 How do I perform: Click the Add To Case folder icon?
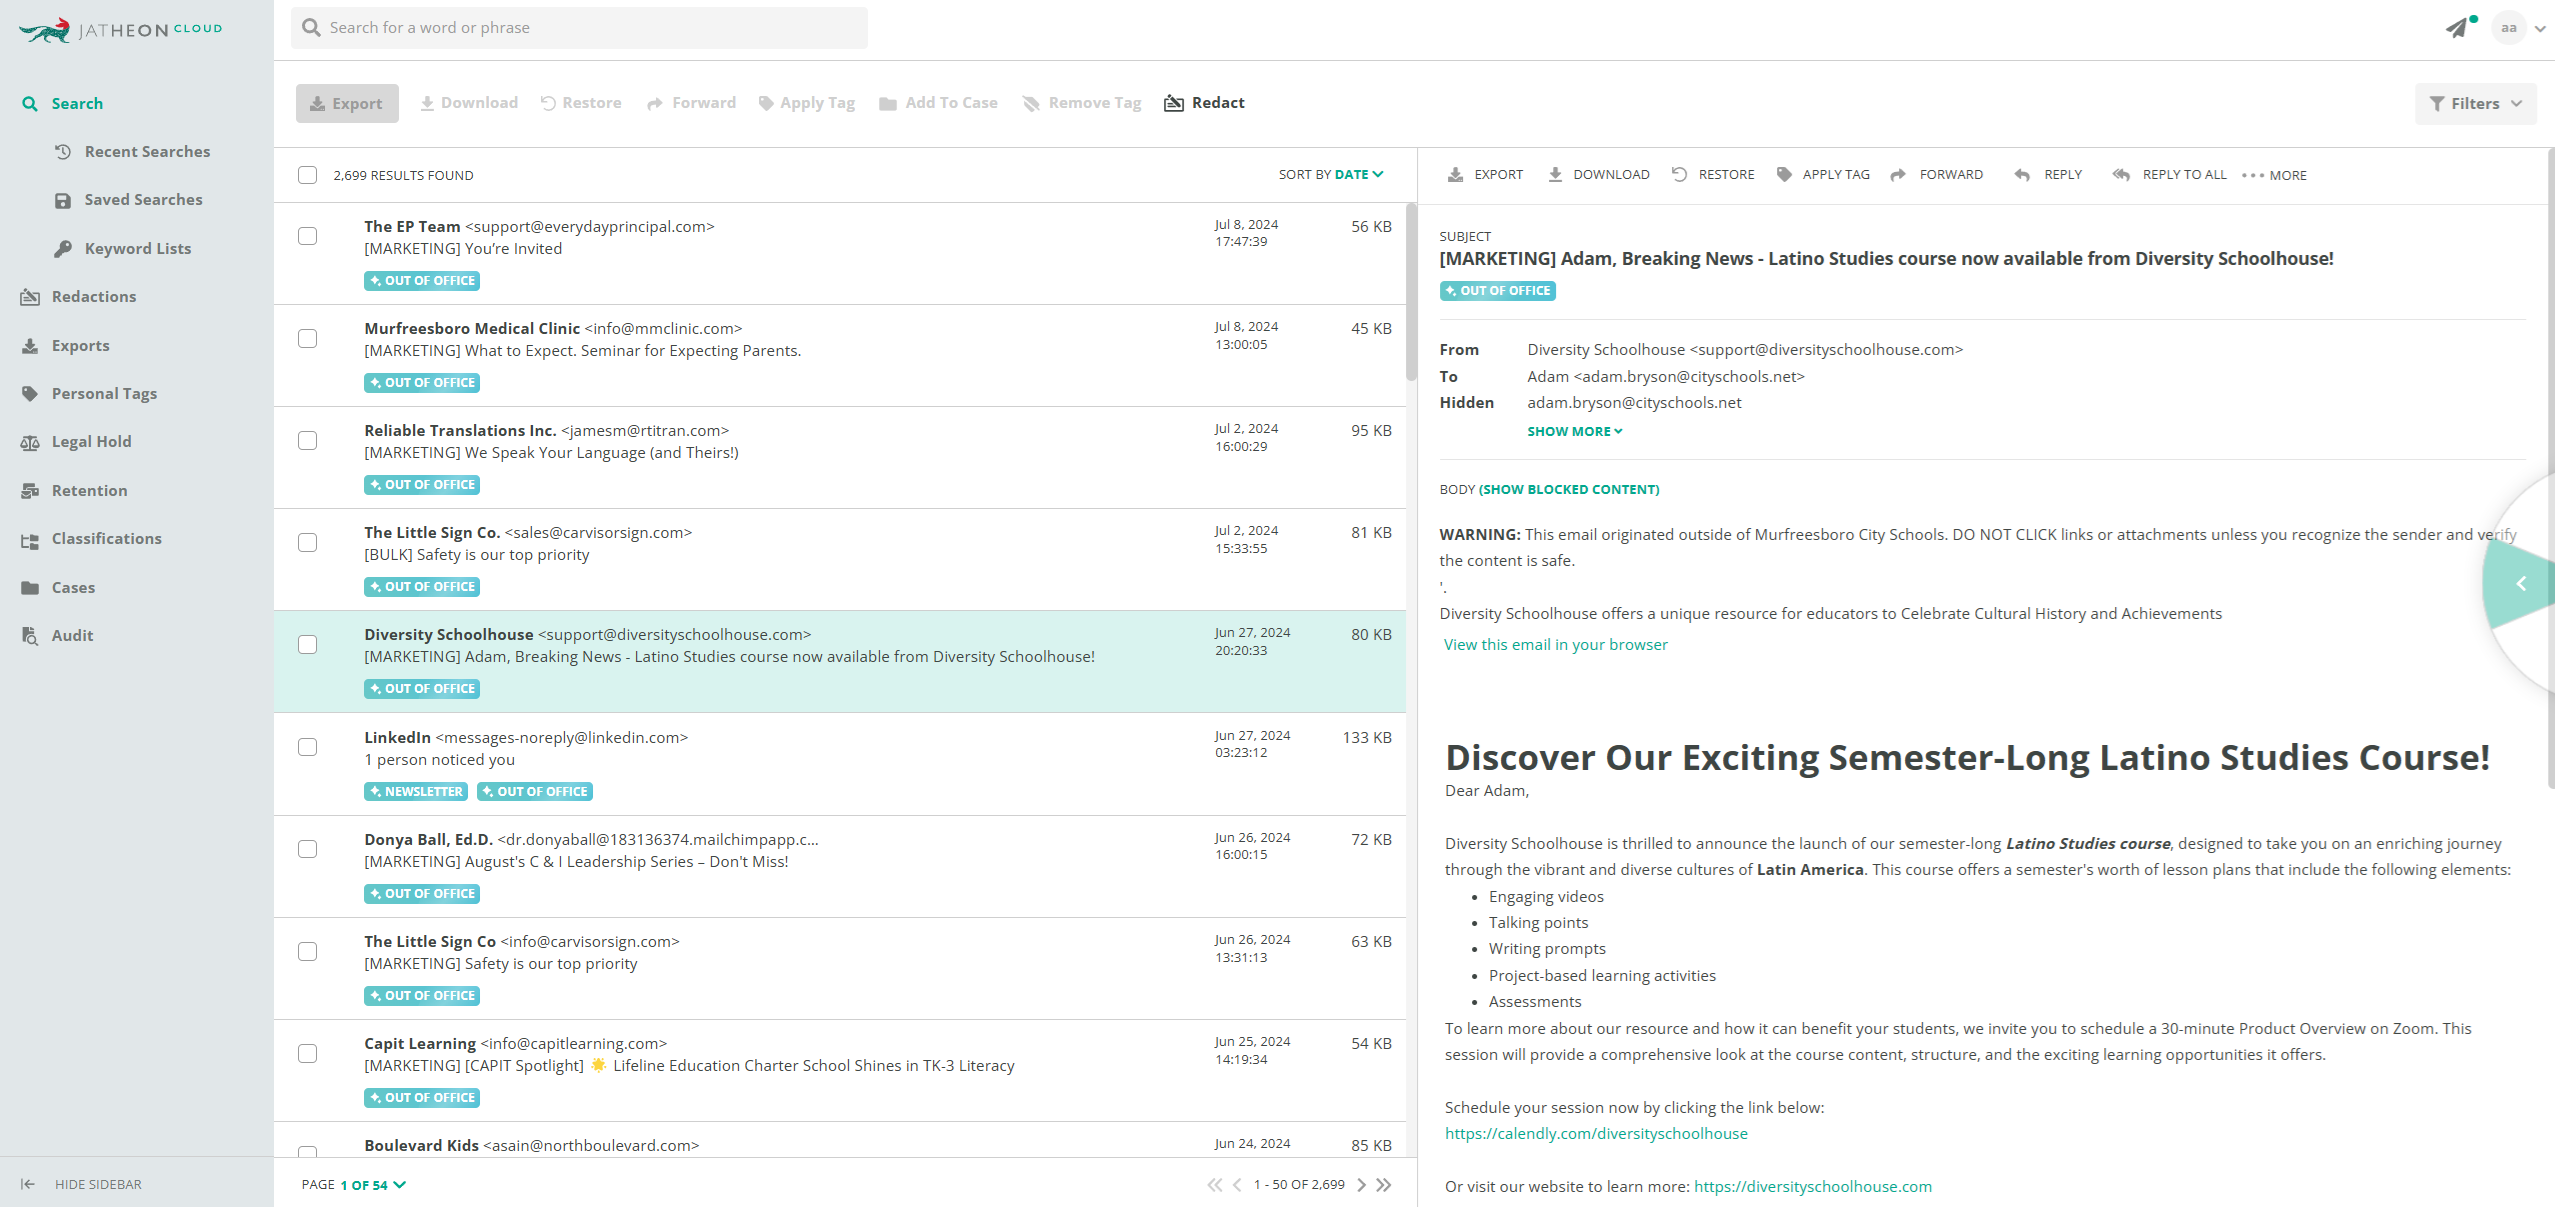coord(888,103)
